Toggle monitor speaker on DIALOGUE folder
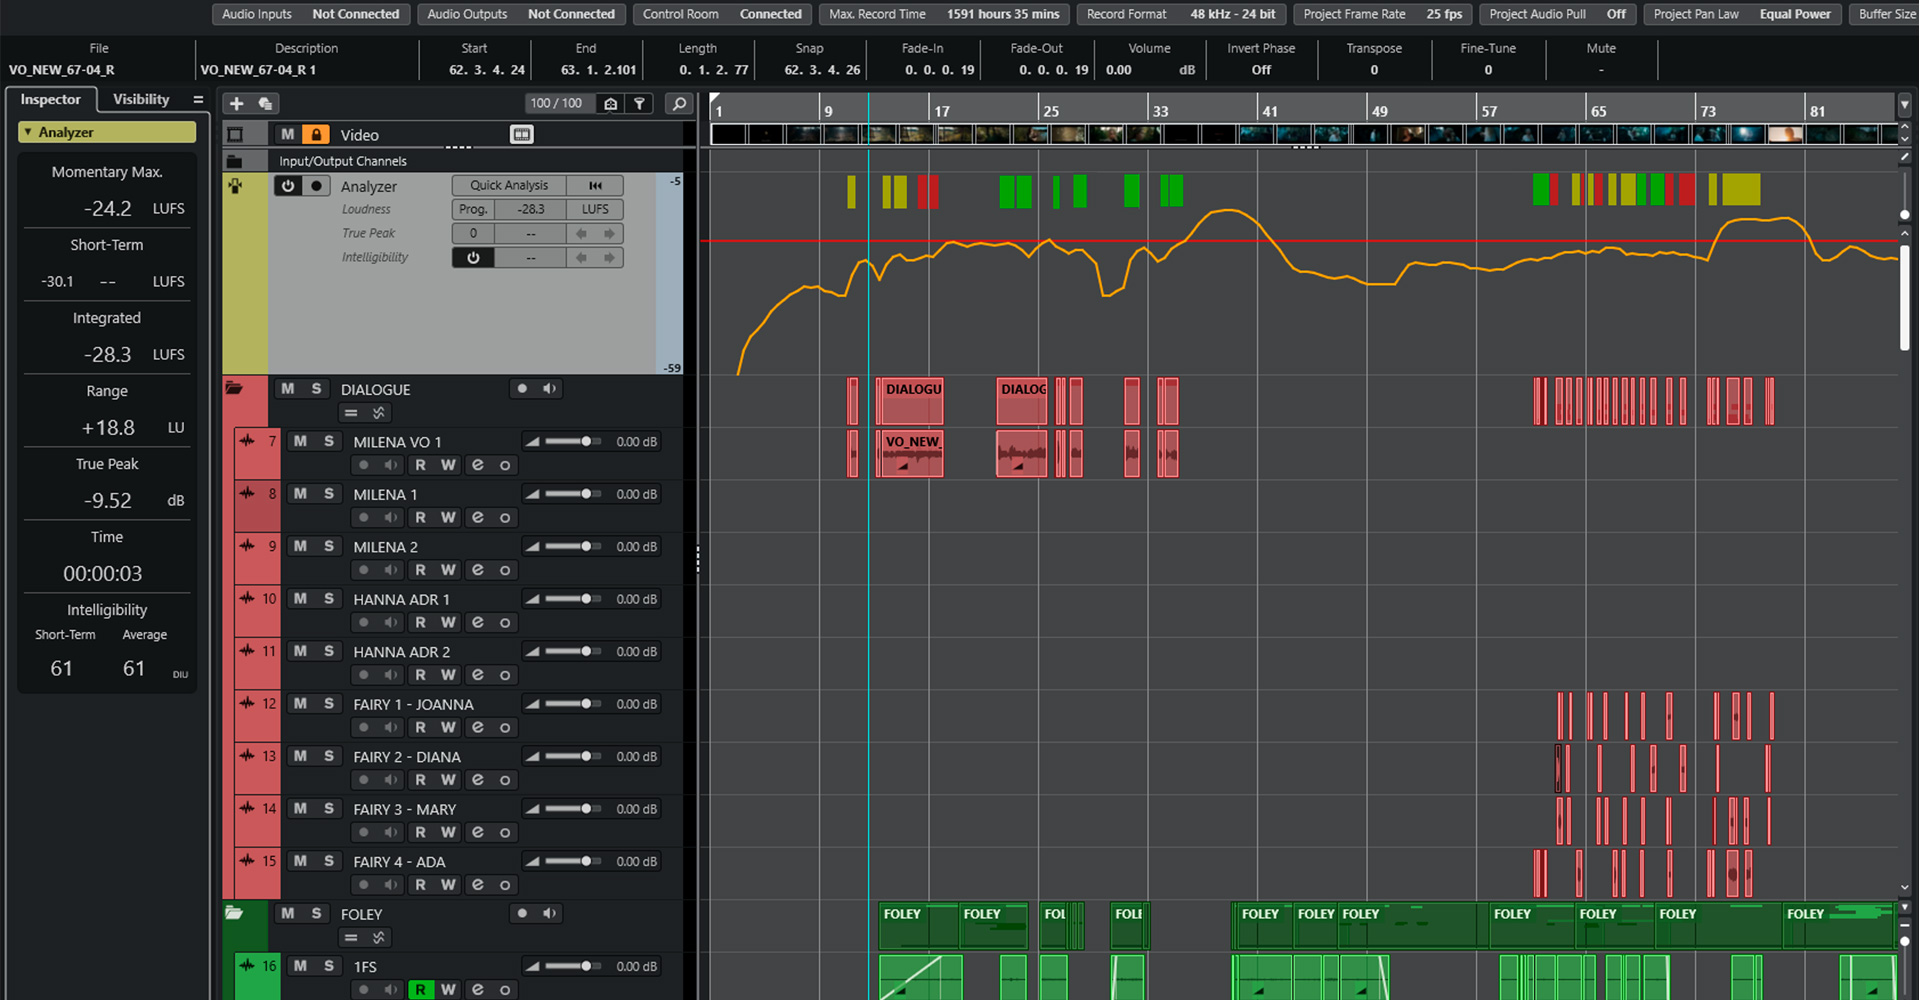 tap(549, 388)
